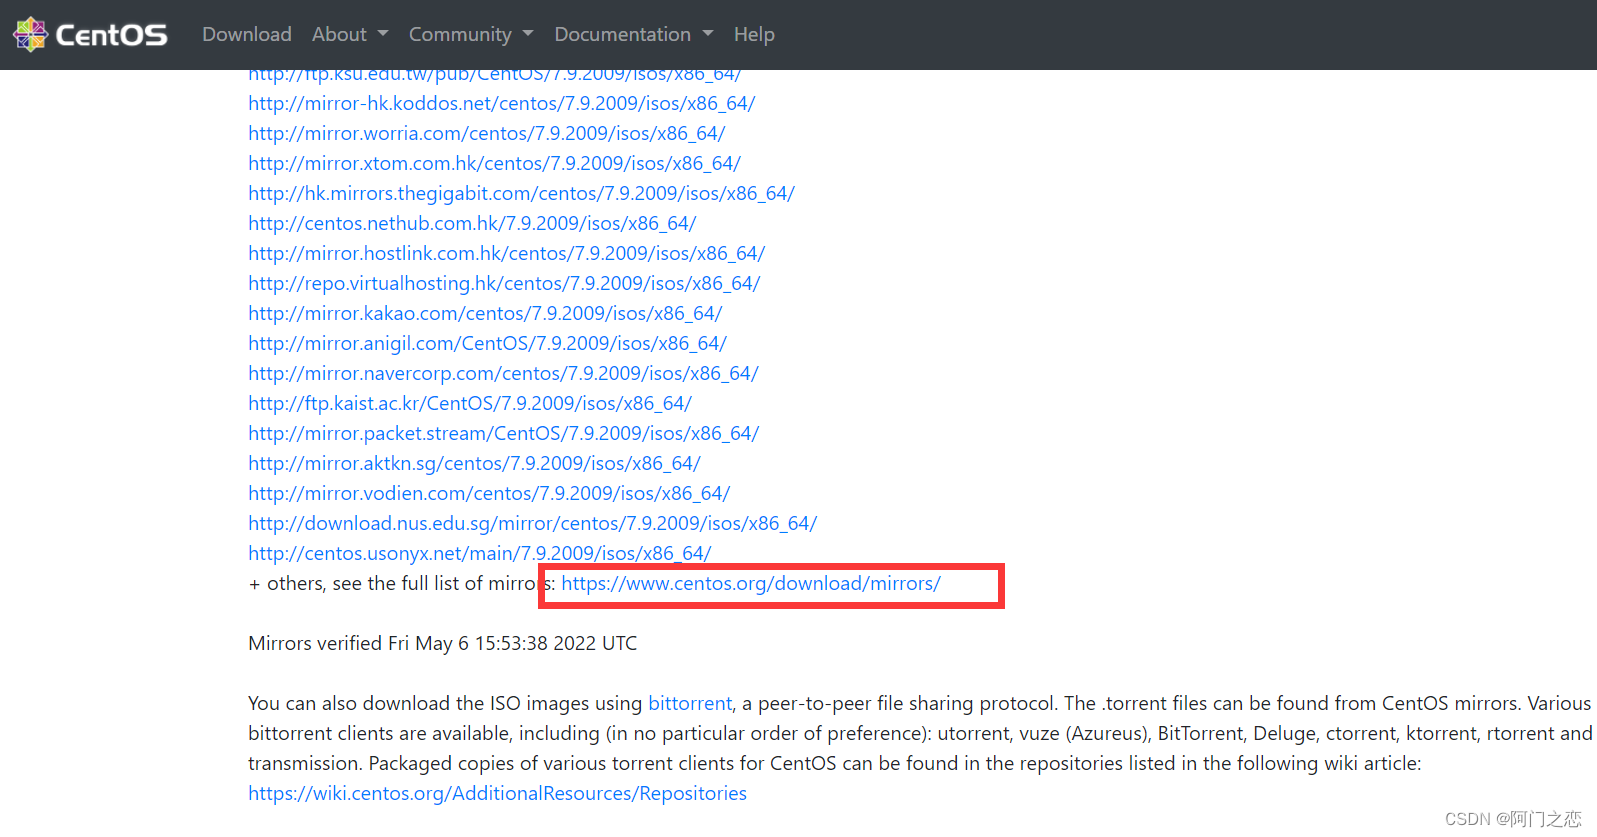Open the mirror.navercorp.com mirror link
Screen dimensions: 1597x837
coord(504,373)
